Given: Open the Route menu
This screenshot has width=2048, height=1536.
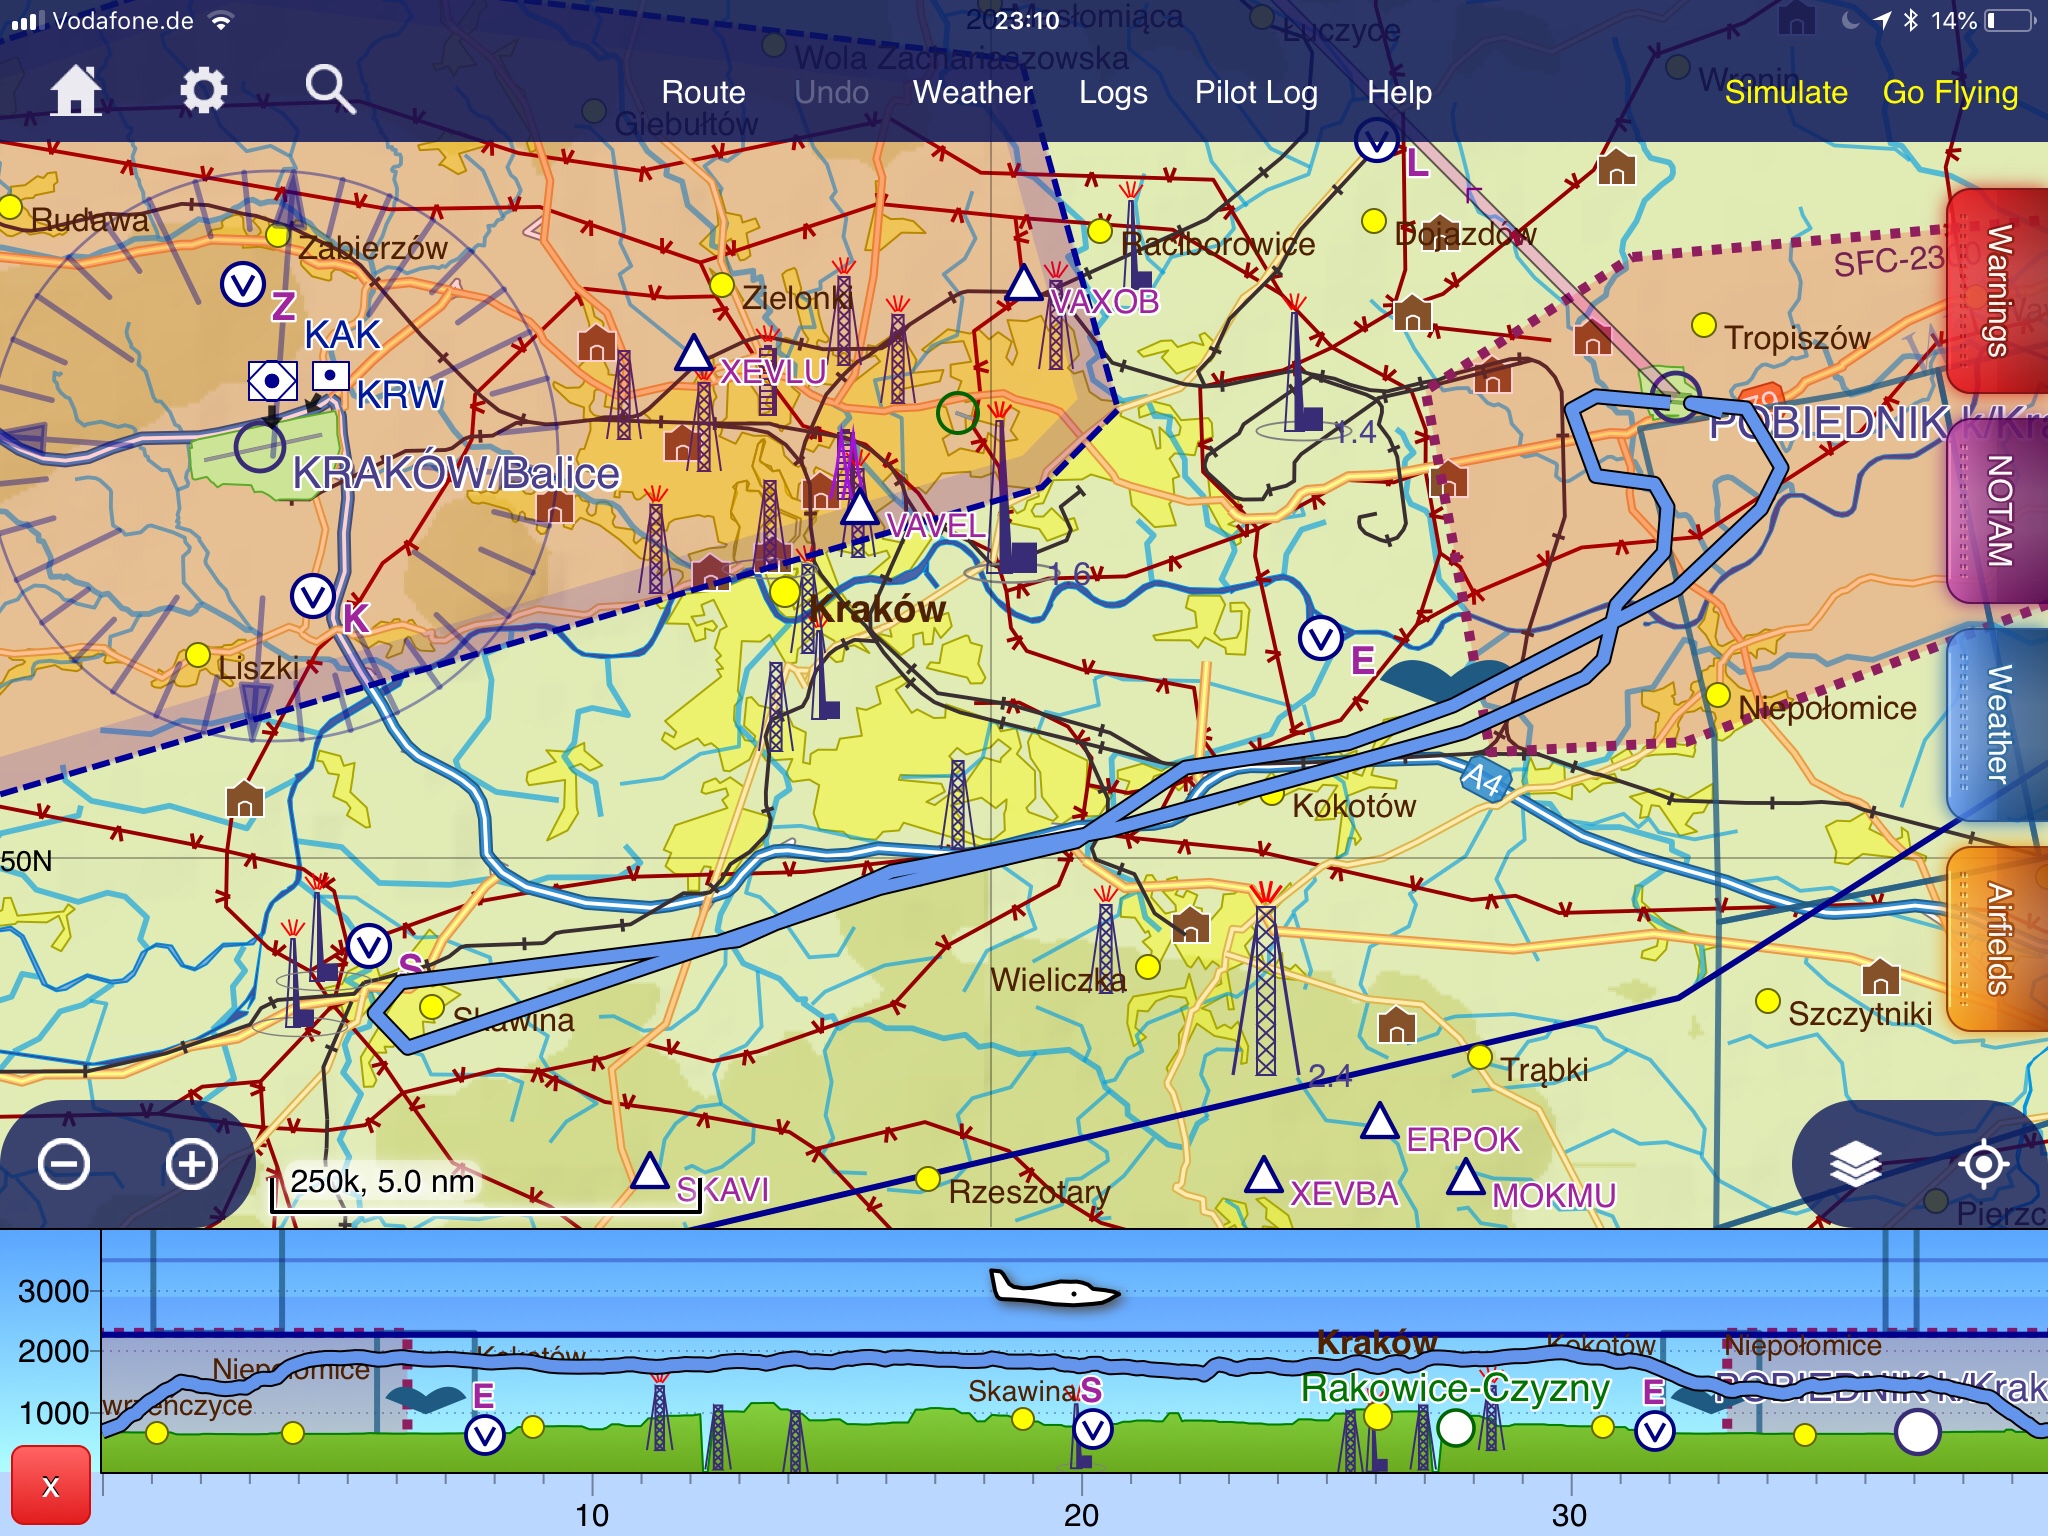Looking at the screenshot, I should 703,92.
